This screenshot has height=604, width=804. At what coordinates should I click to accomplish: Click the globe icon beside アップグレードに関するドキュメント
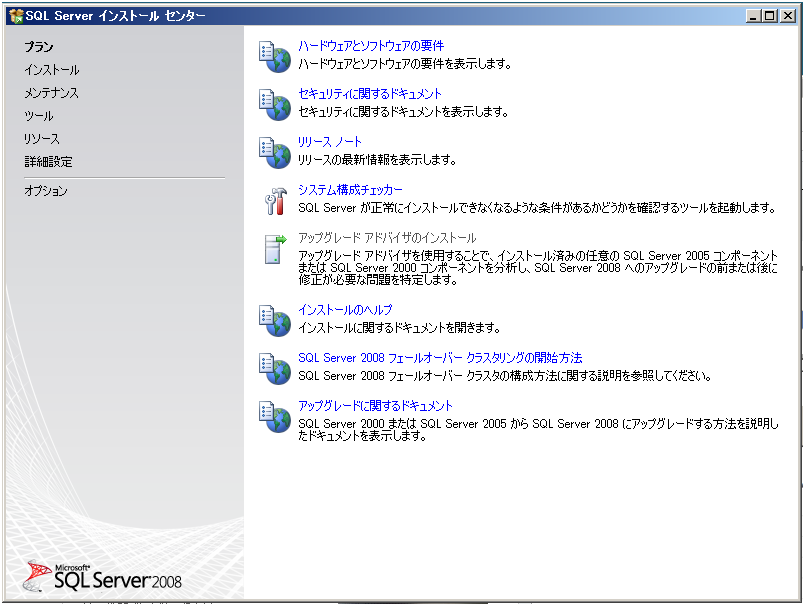click(275, 416)
